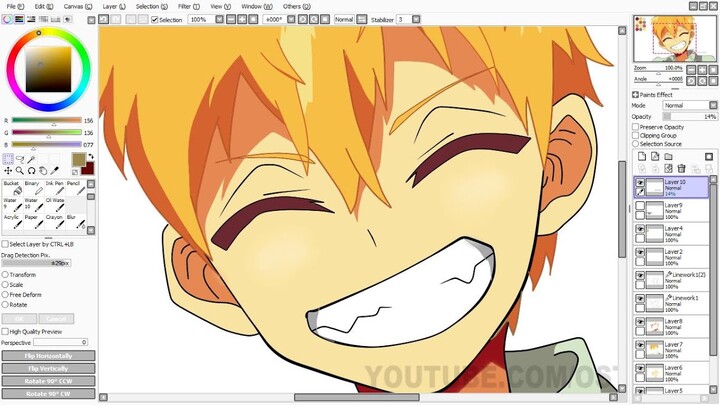This screenshot has width=720, height=405.
Task: Adjust the layer Opacity slider
Action: [x=690, y=117]
